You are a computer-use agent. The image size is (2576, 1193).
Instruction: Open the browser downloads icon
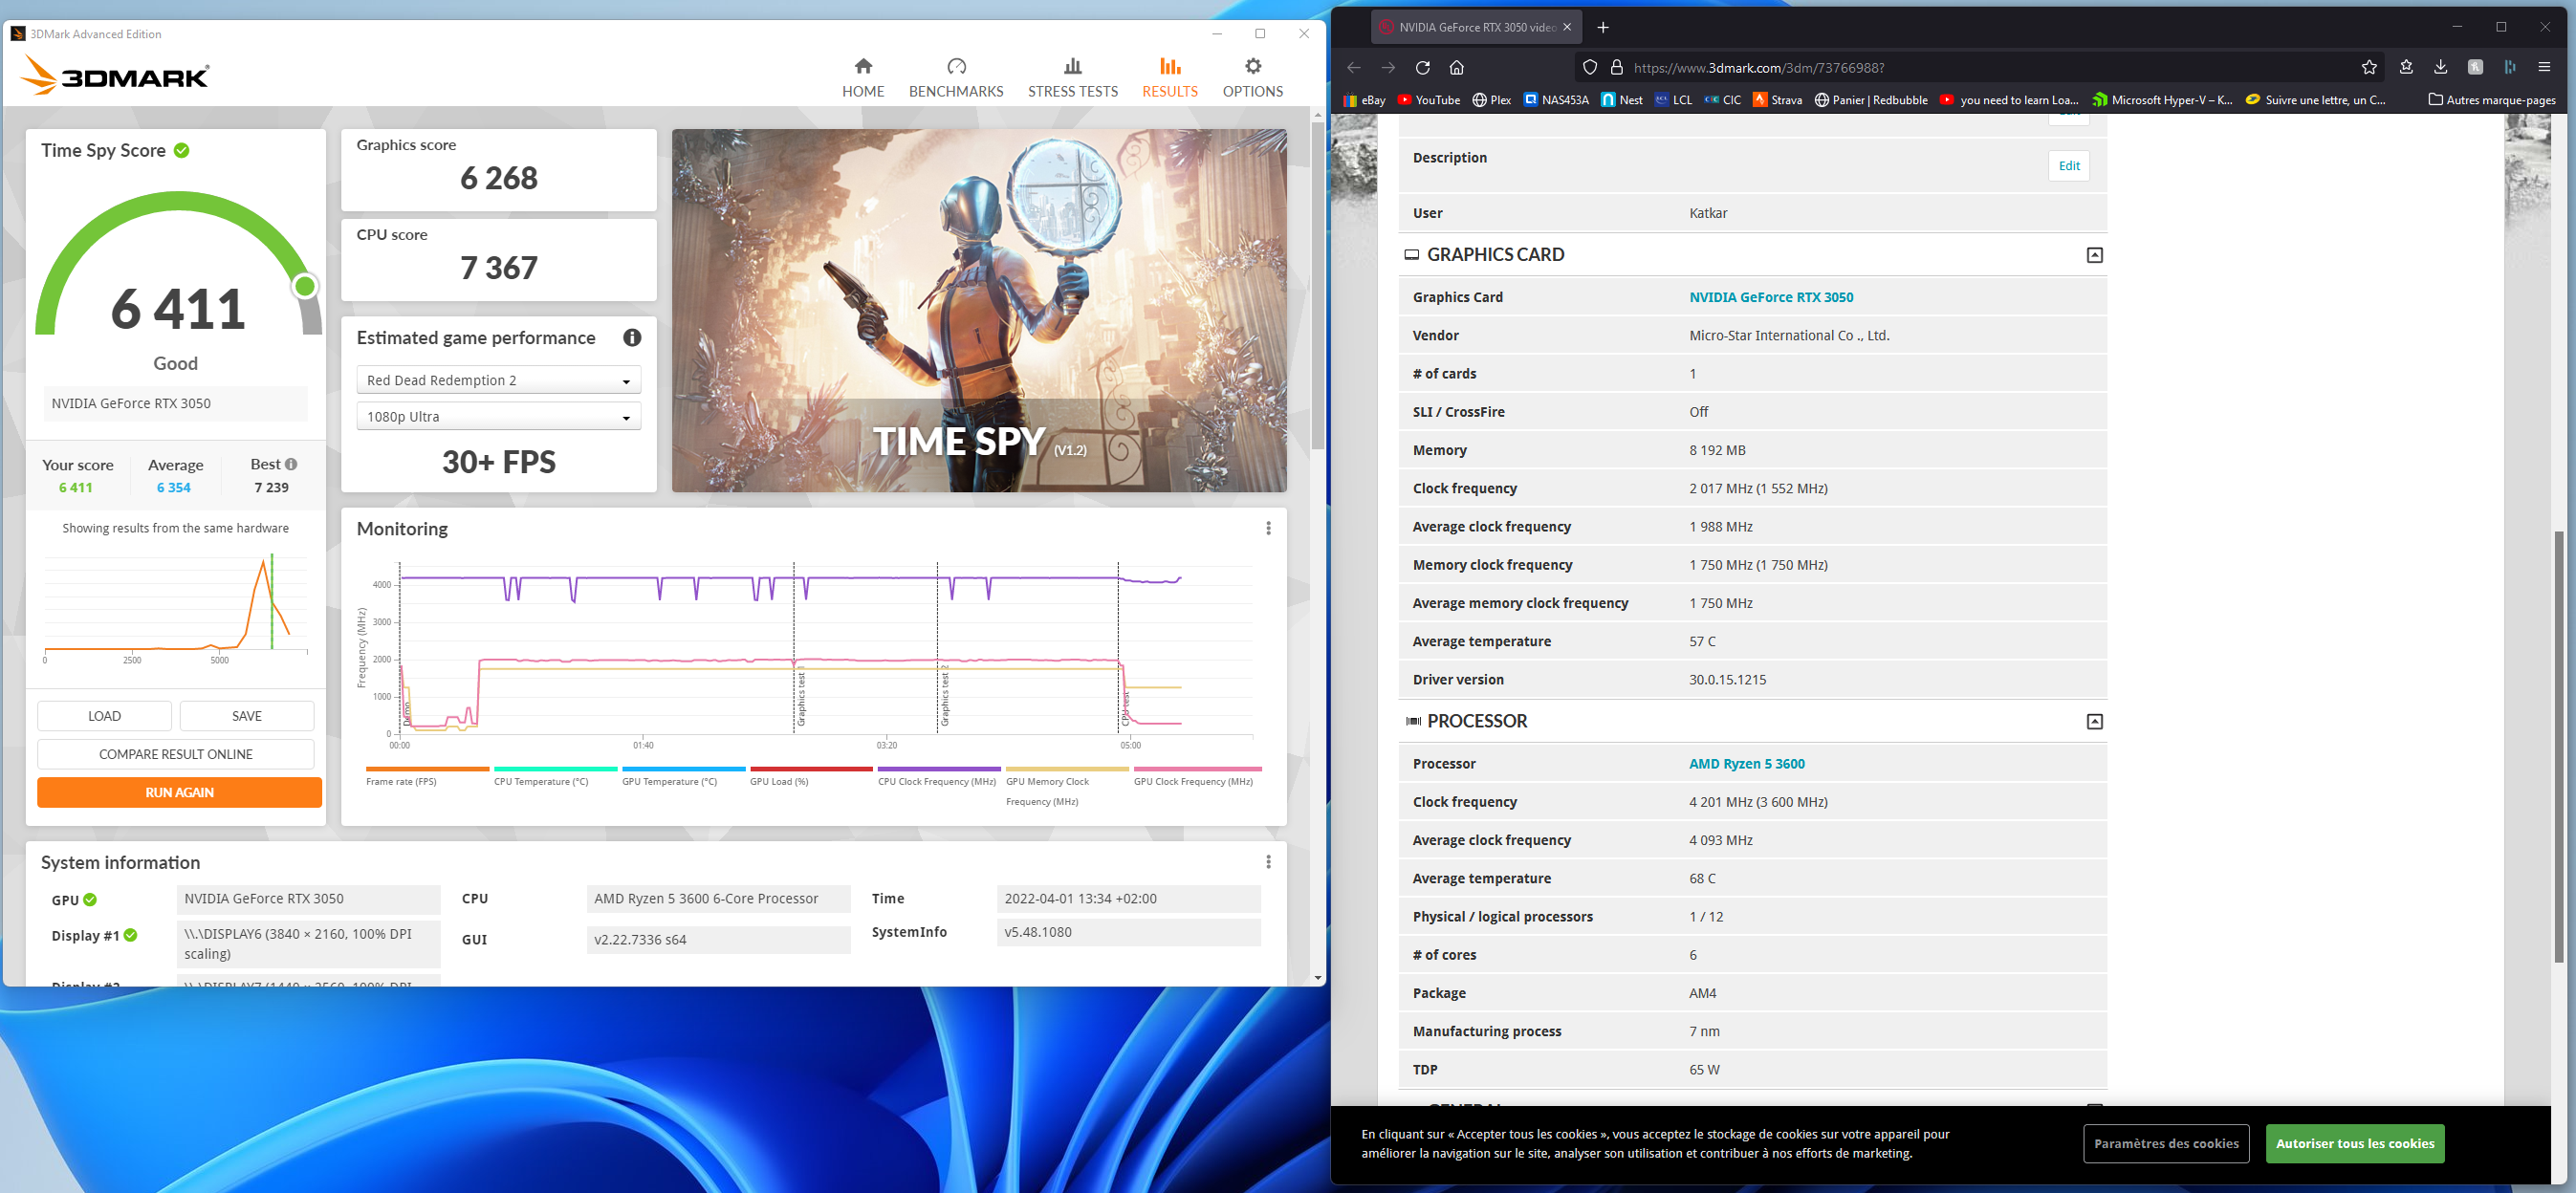click(2440, 67)
